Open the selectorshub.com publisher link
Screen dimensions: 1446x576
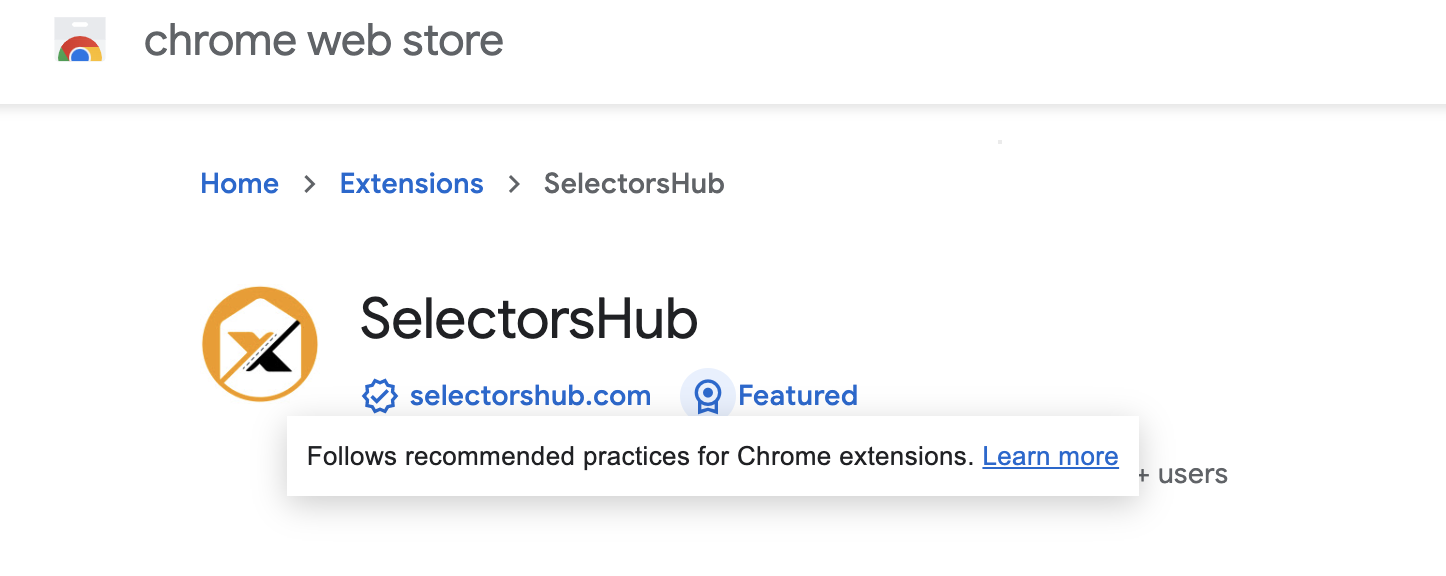click(530, 396)
